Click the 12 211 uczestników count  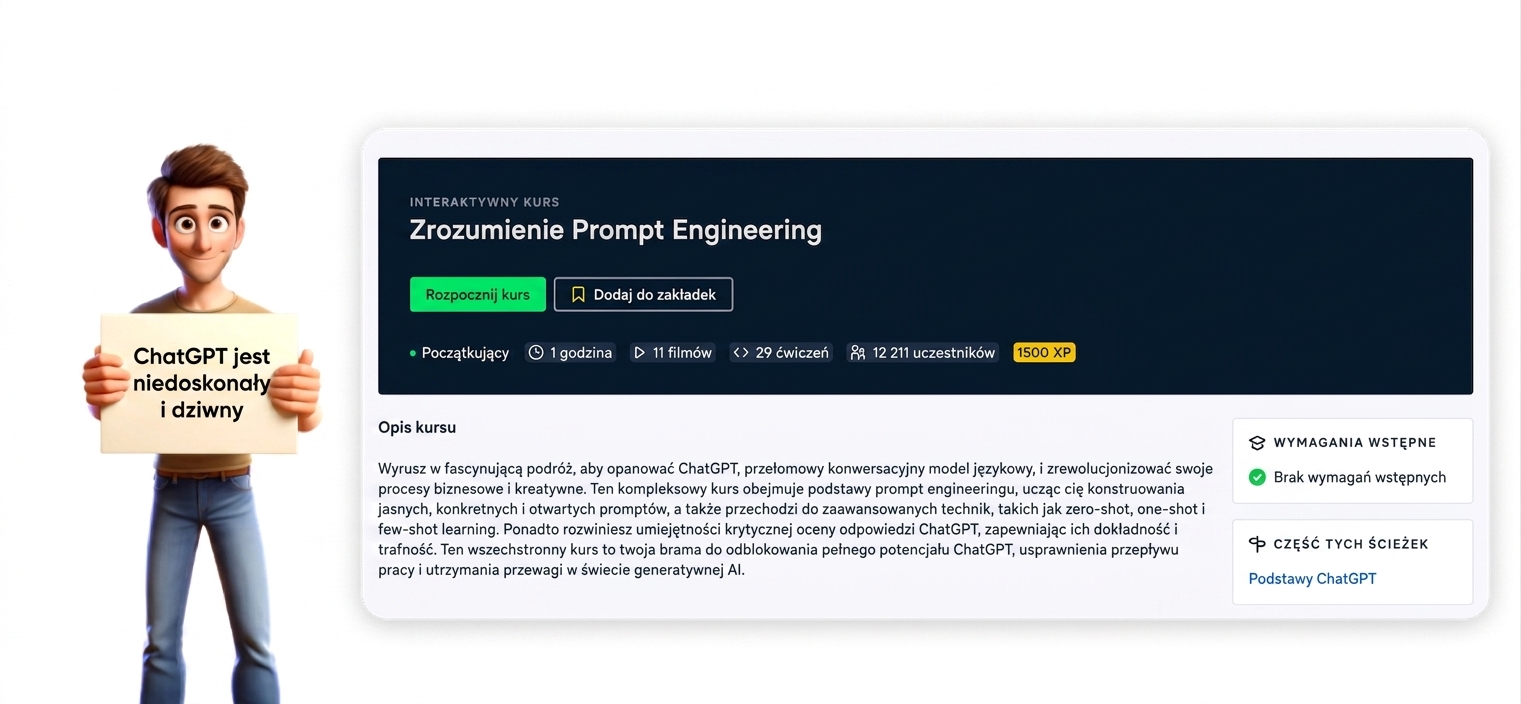click(934, 352)
